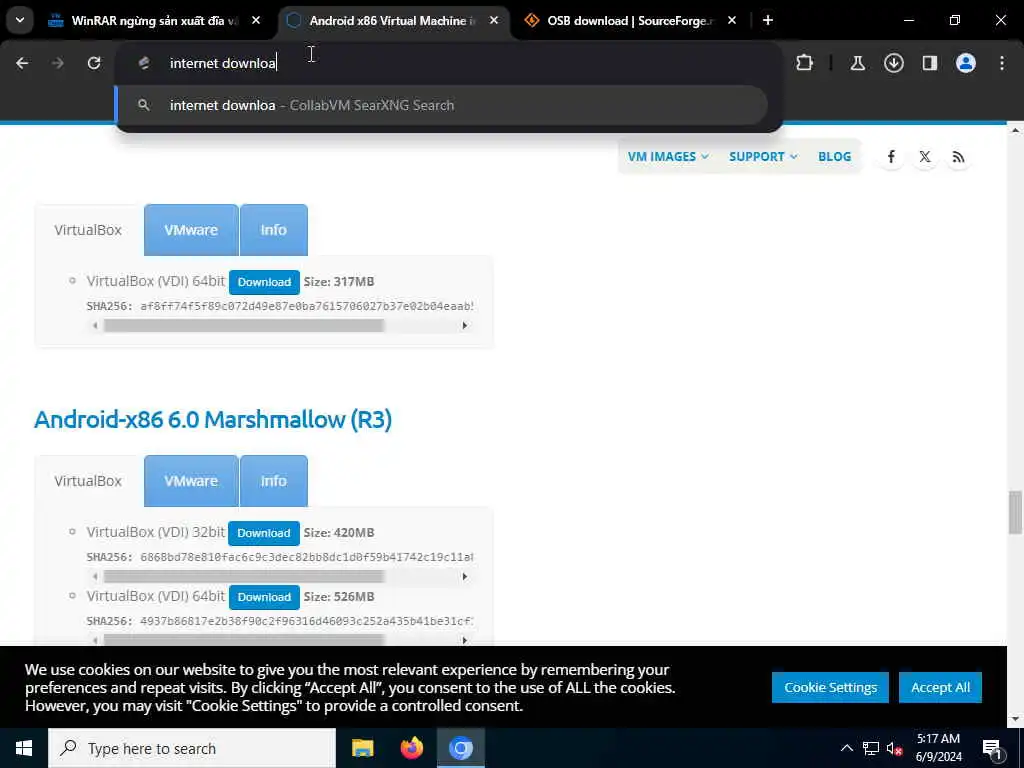Screen dimensions: 1024x768
Task: Click right arrow of the 420MB hash scrollbar
Action: coord(465,577)
